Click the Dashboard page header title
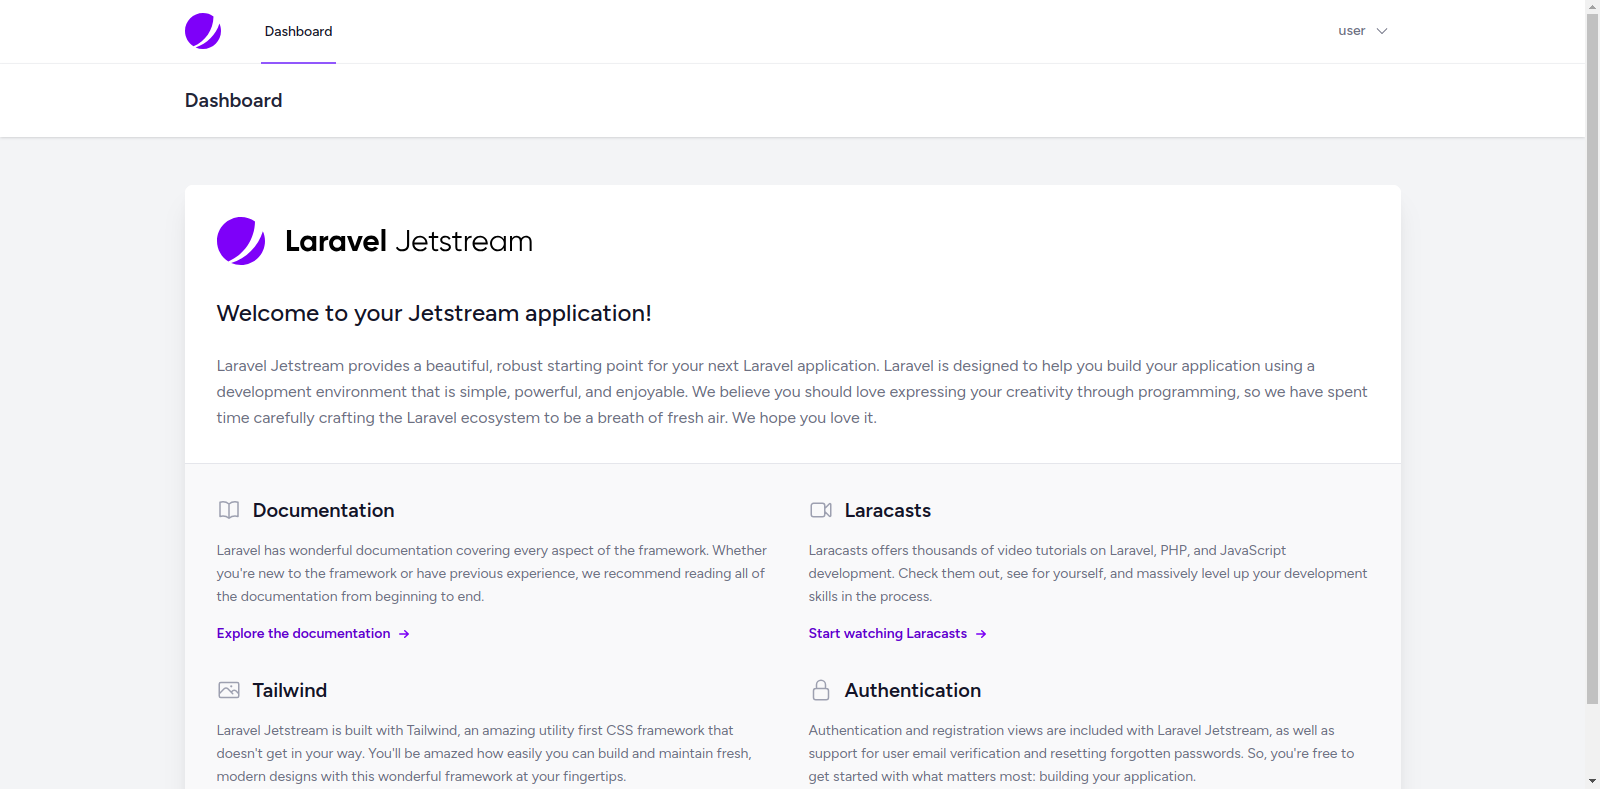Screen dimensions: 1600x789 coord(233,100)
